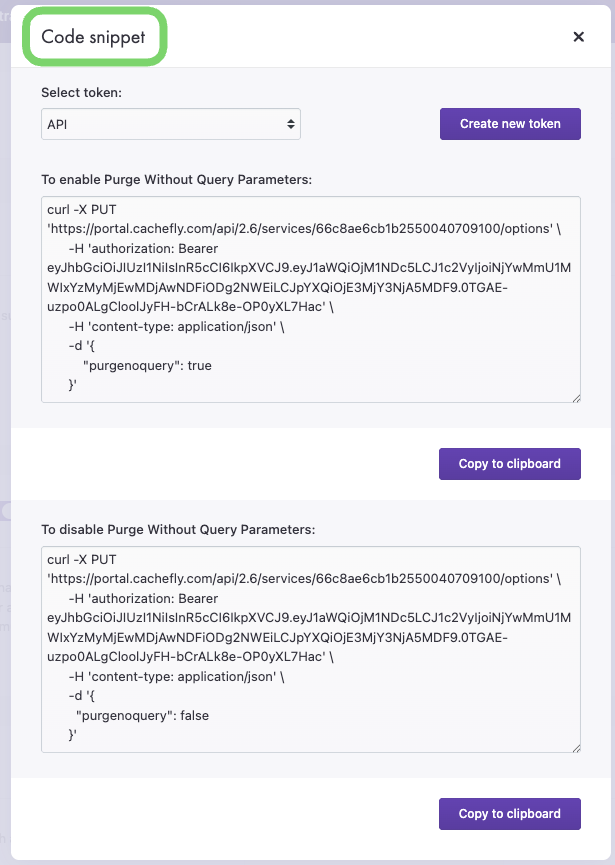
Task: Grab the enable code box resize handle
Action: point(576,398)
